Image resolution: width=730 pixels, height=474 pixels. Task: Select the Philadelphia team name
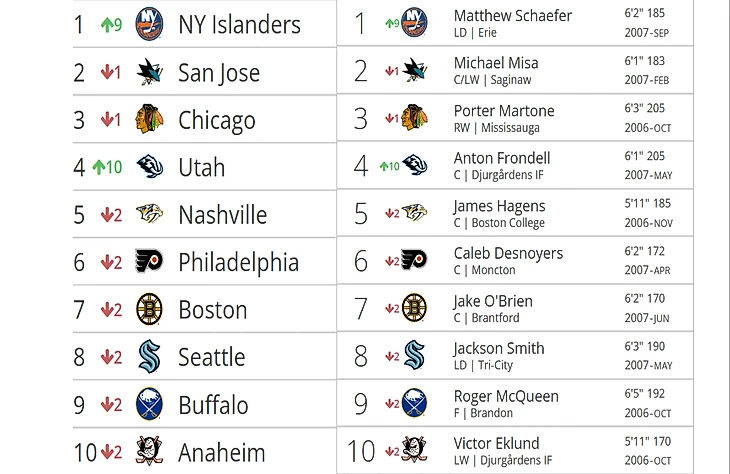238,262
